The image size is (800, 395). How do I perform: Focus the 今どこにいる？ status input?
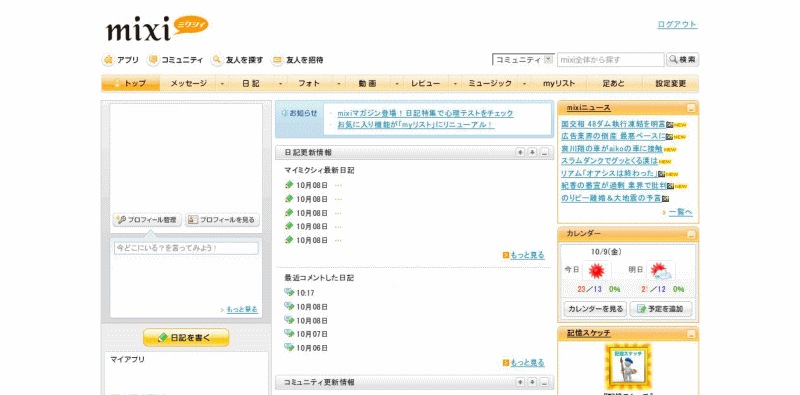pos(186,248)
